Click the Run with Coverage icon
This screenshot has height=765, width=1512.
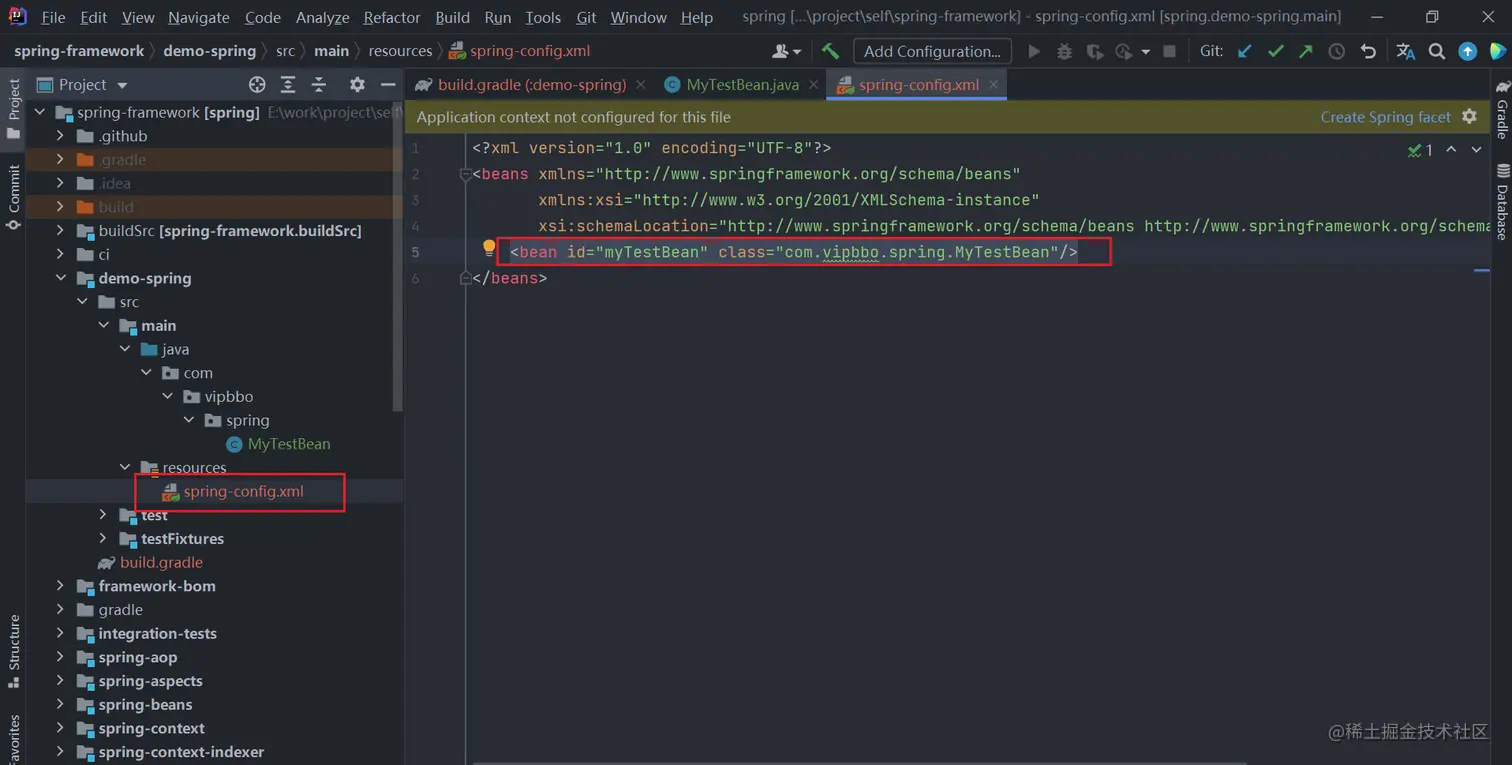[x=1094, y=51]
